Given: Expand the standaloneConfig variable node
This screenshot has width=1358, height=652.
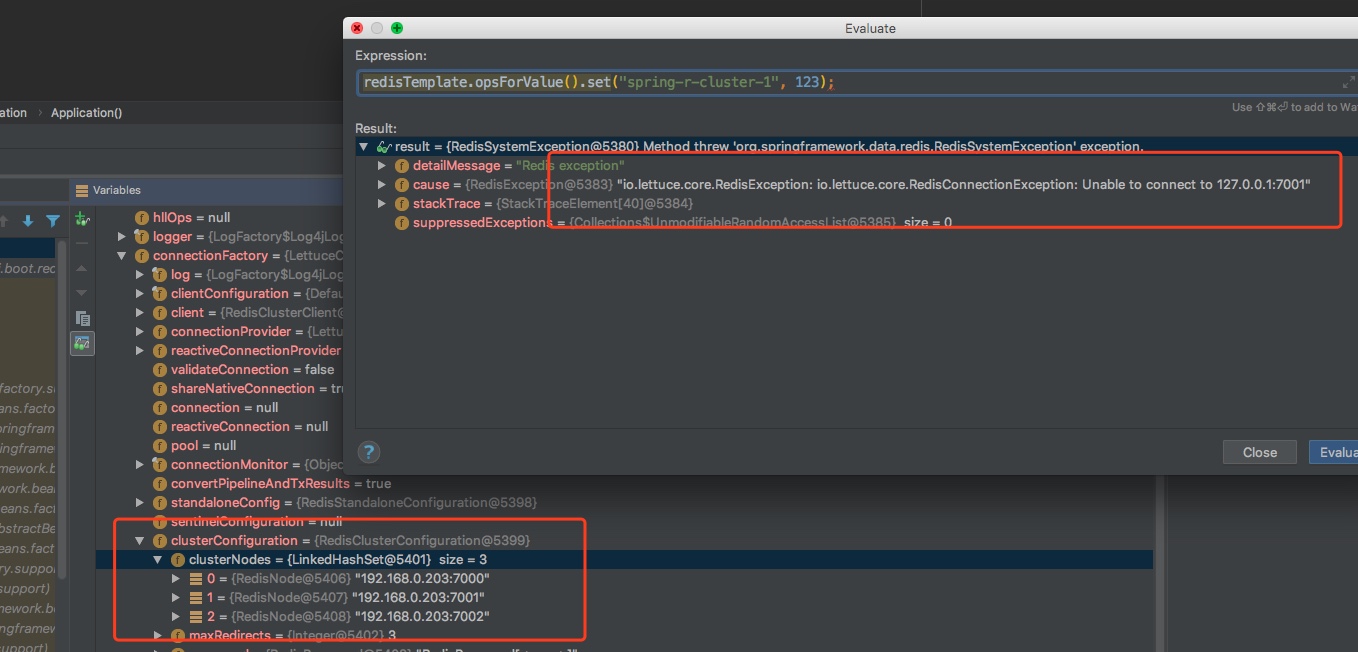Looking at the screenshot, I should pyautogui.click(x=140, y=503).
